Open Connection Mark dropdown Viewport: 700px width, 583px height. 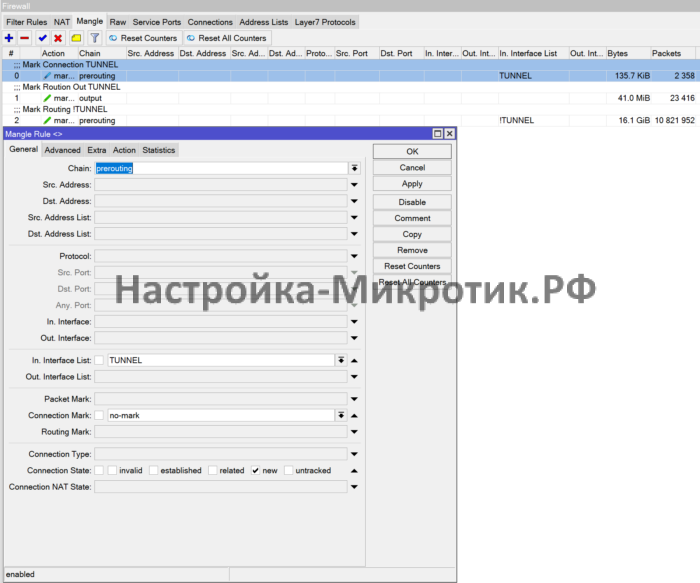(341, 415)
